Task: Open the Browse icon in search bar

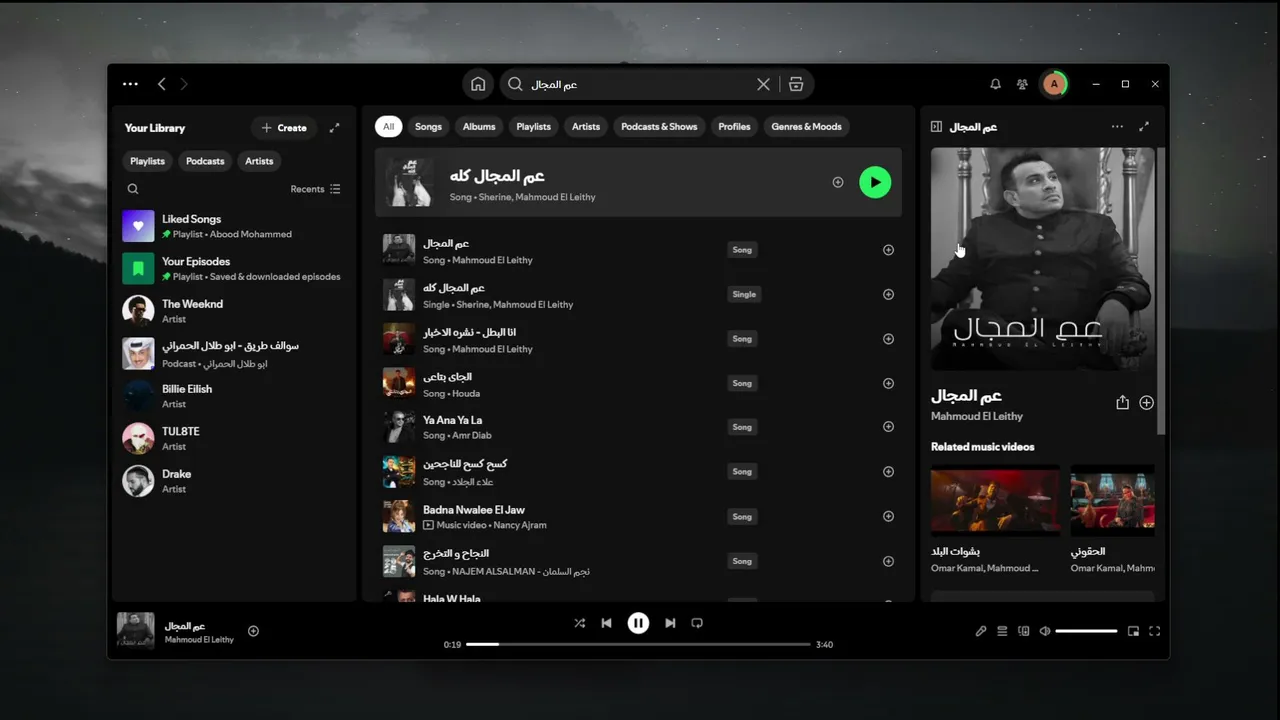Action: tap(796, 85)
